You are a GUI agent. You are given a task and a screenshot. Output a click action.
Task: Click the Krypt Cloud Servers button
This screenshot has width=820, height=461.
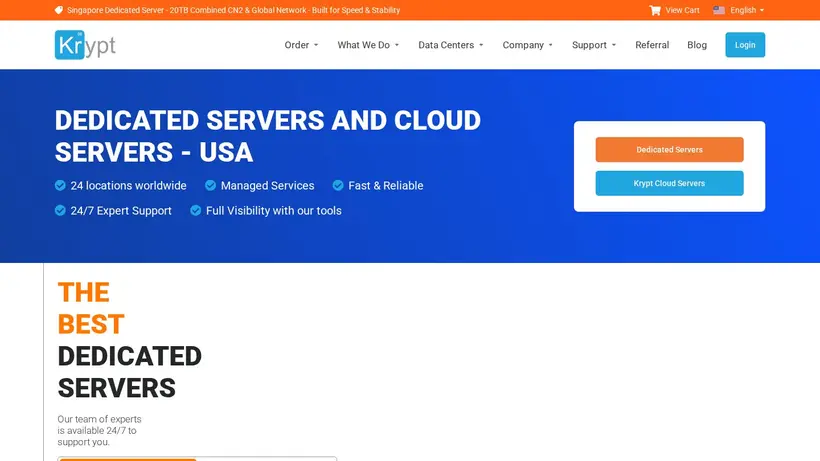(x=669, y=183)
